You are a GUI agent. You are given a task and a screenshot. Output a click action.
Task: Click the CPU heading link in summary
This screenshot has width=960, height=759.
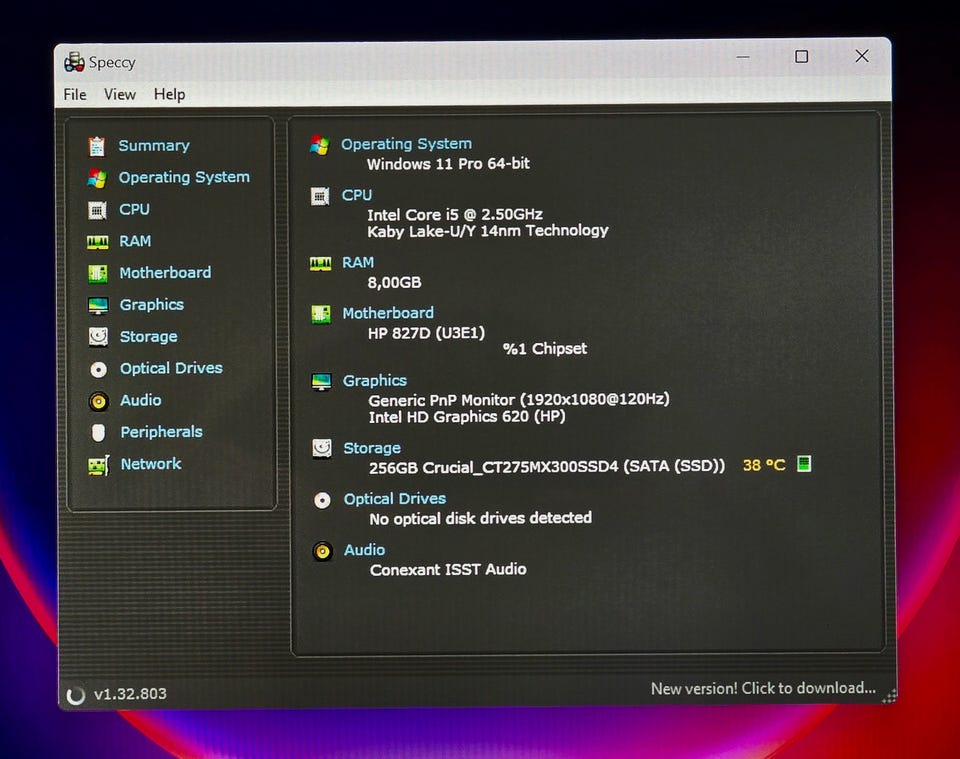click(357, 195)
